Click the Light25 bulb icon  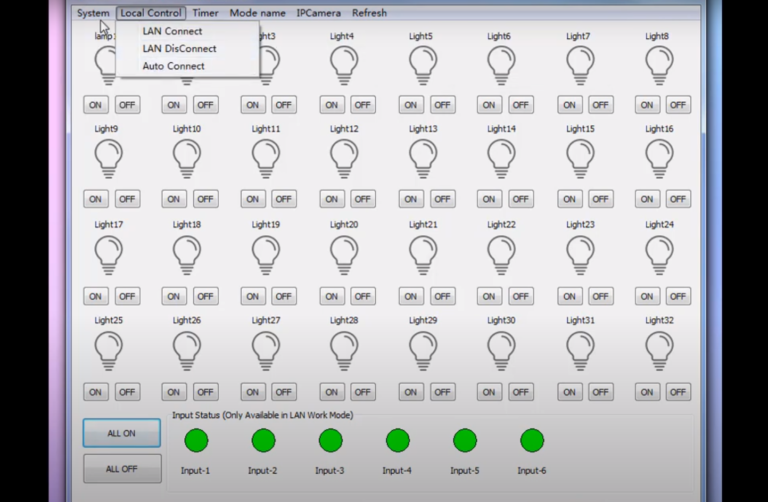tap(108, 350)
